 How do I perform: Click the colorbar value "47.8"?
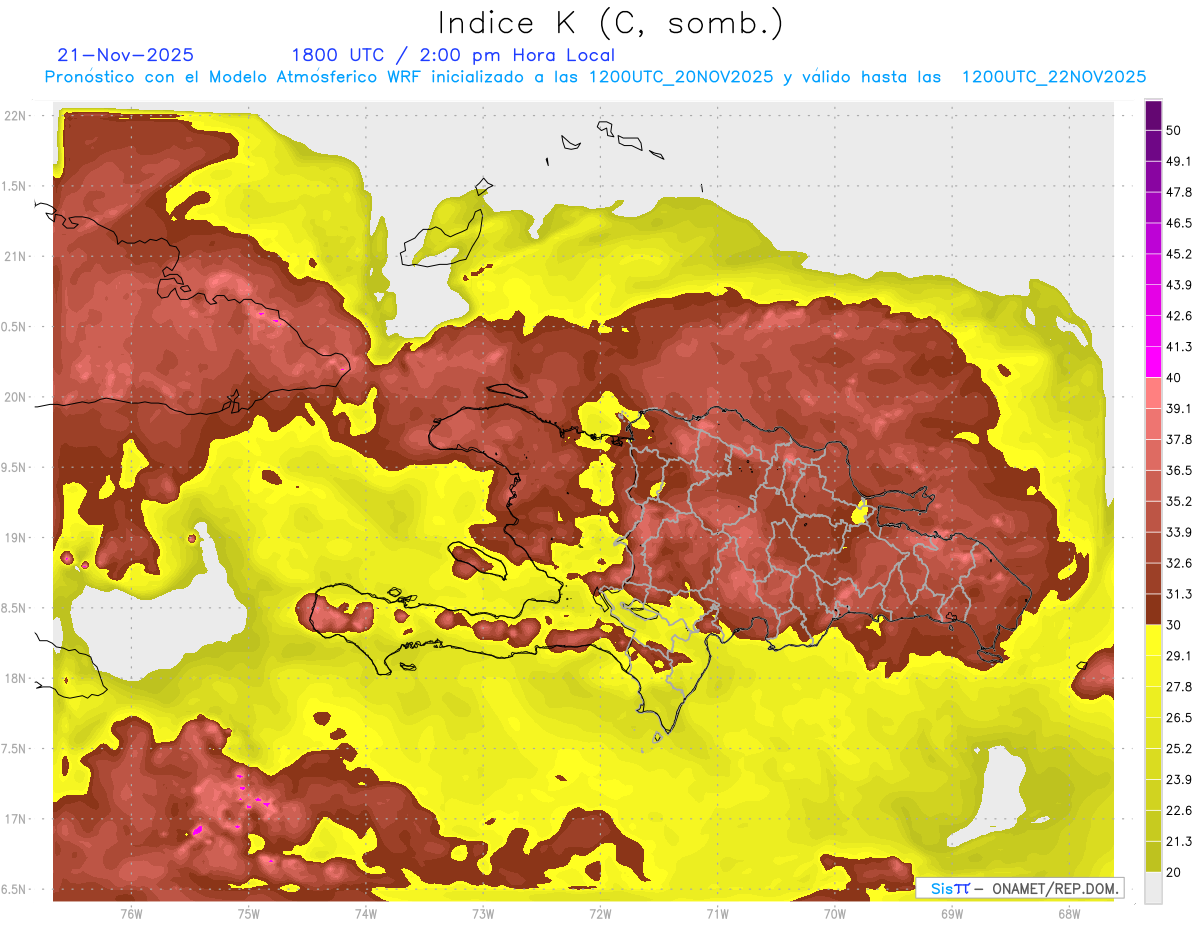pos(1179,192)
